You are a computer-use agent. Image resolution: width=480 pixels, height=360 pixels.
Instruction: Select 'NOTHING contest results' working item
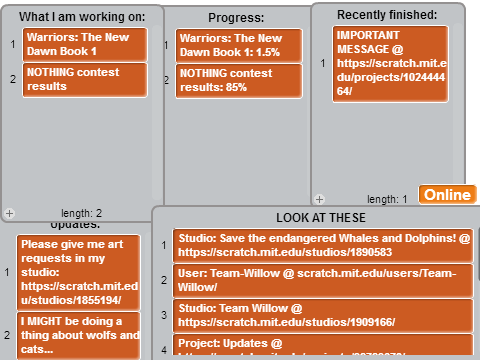[x=85, y=80]
